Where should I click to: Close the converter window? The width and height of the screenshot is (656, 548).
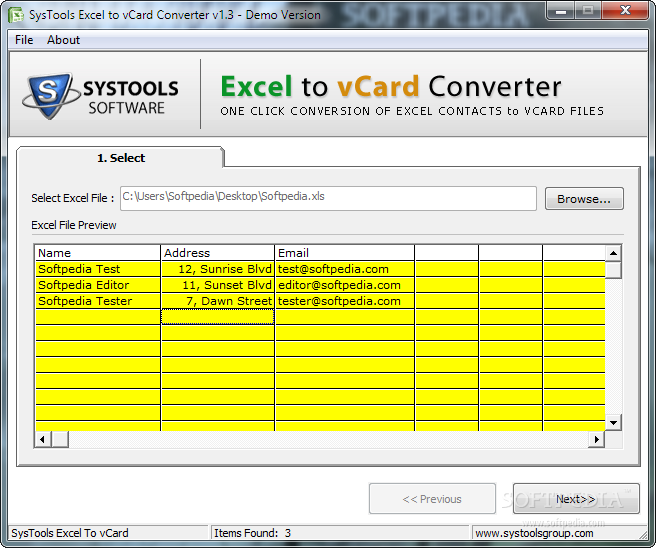(625, 10)
